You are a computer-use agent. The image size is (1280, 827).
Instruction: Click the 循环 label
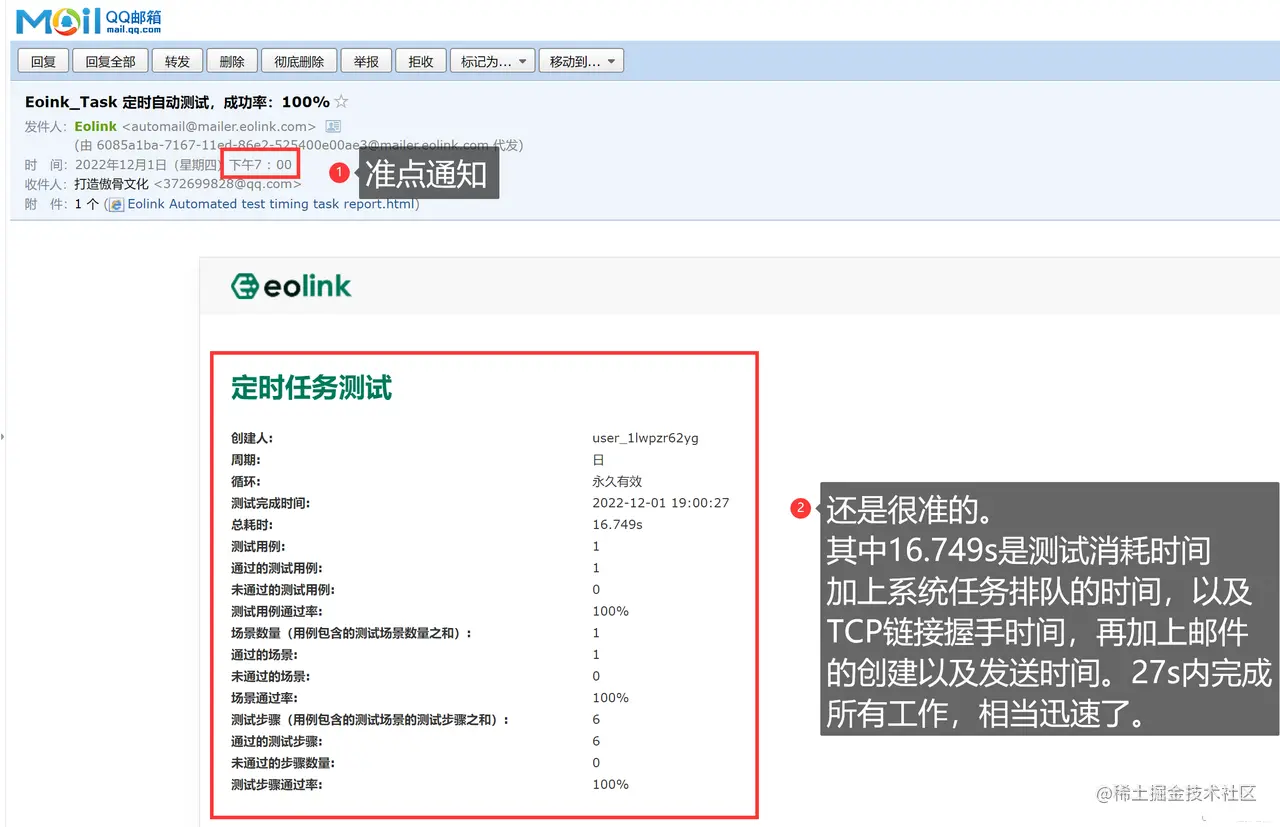coord(245,481)
